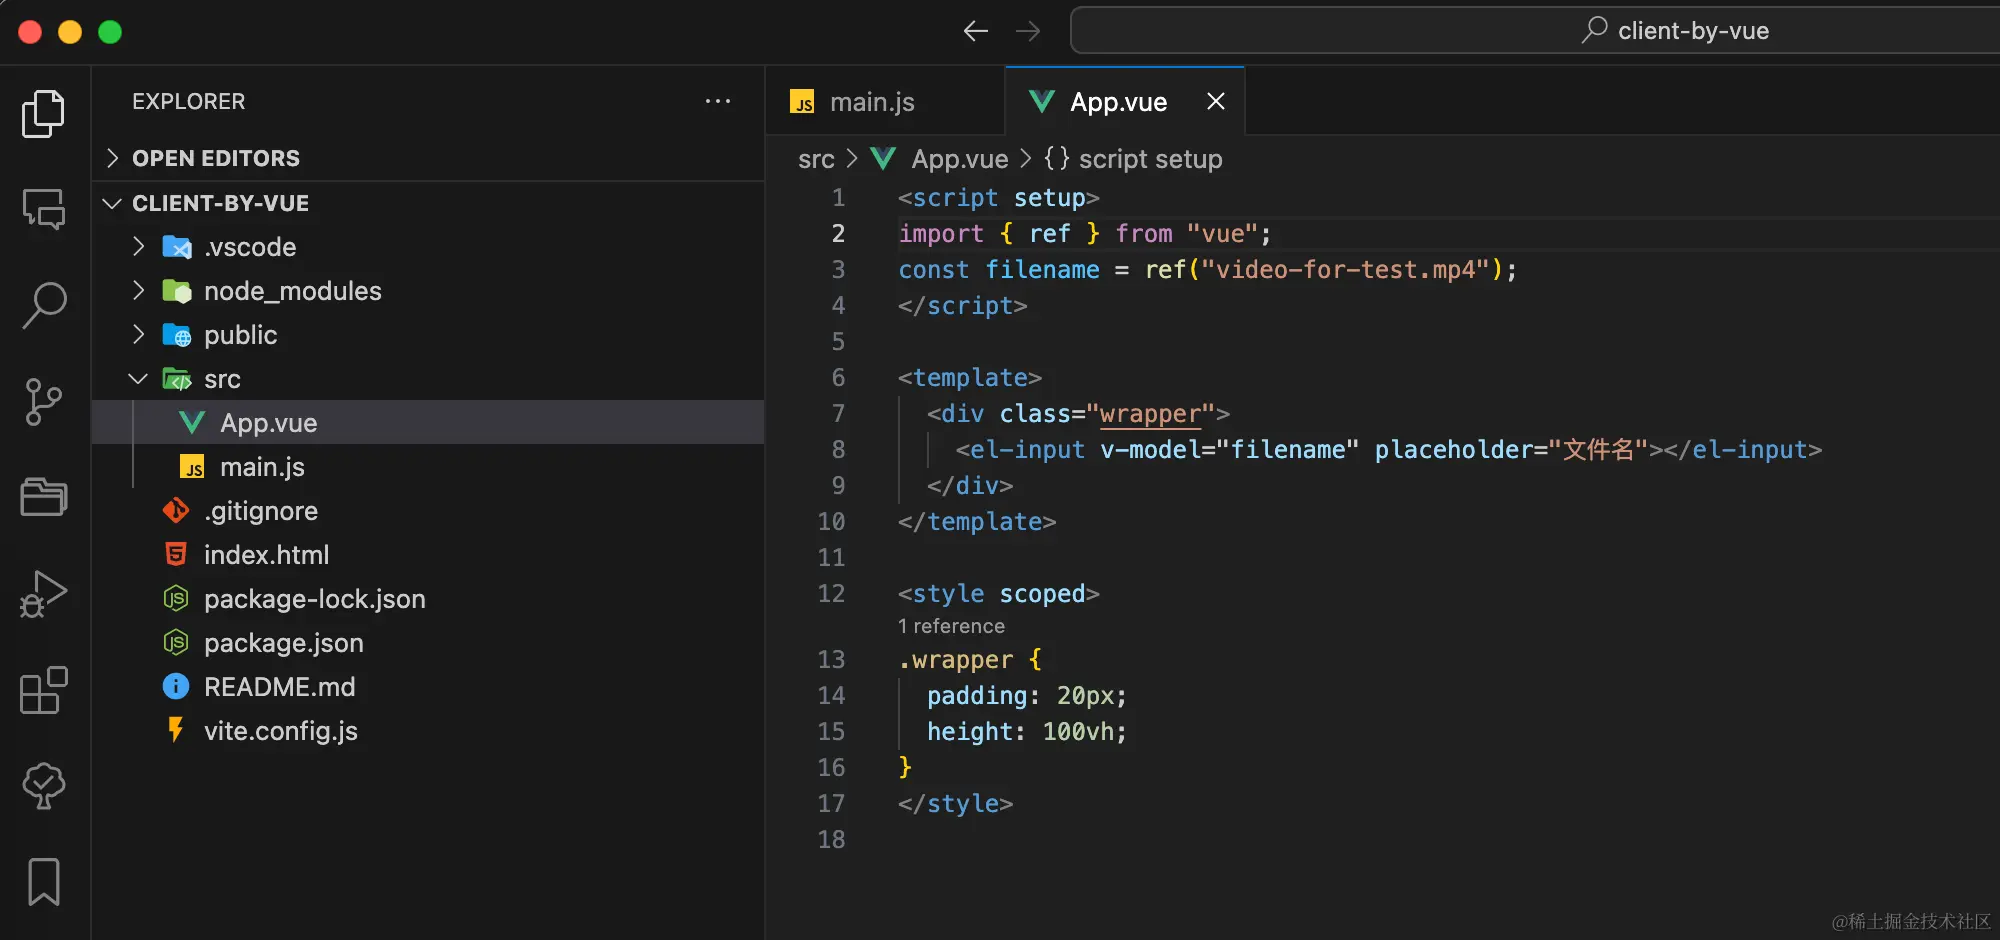Click line number 13 in the gutter
The image size is (2000, 940).
pos(831,660)
